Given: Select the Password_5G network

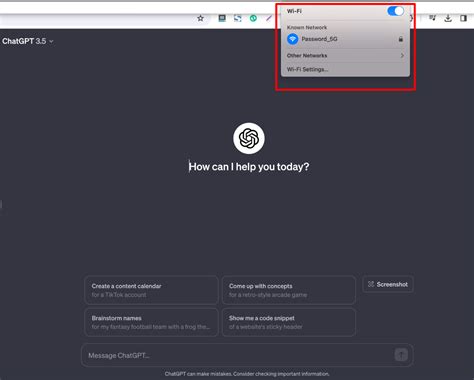Looking at the screenshot, I should coord(345,39).
